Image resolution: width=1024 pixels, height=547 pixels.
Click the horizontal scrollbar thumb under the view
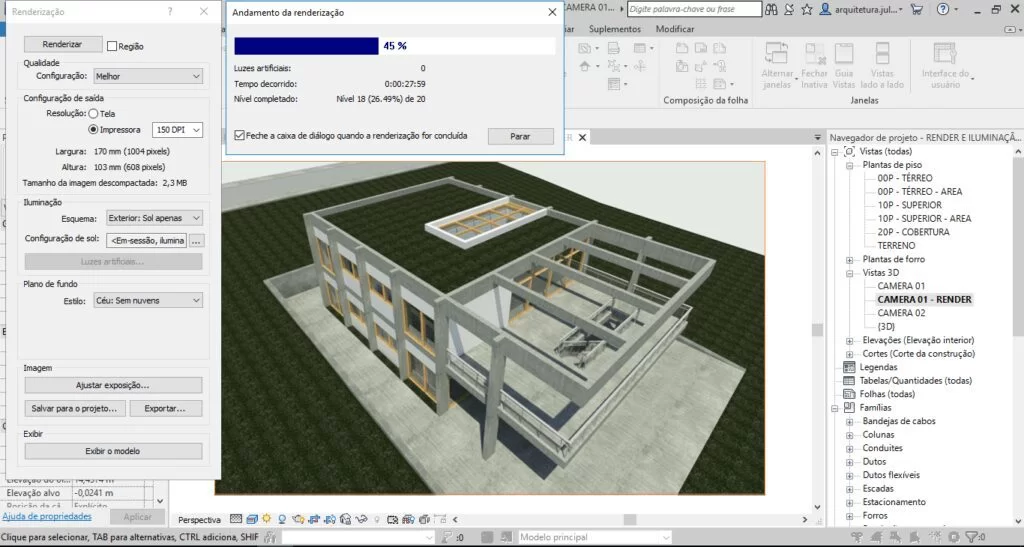pos(630,520)
